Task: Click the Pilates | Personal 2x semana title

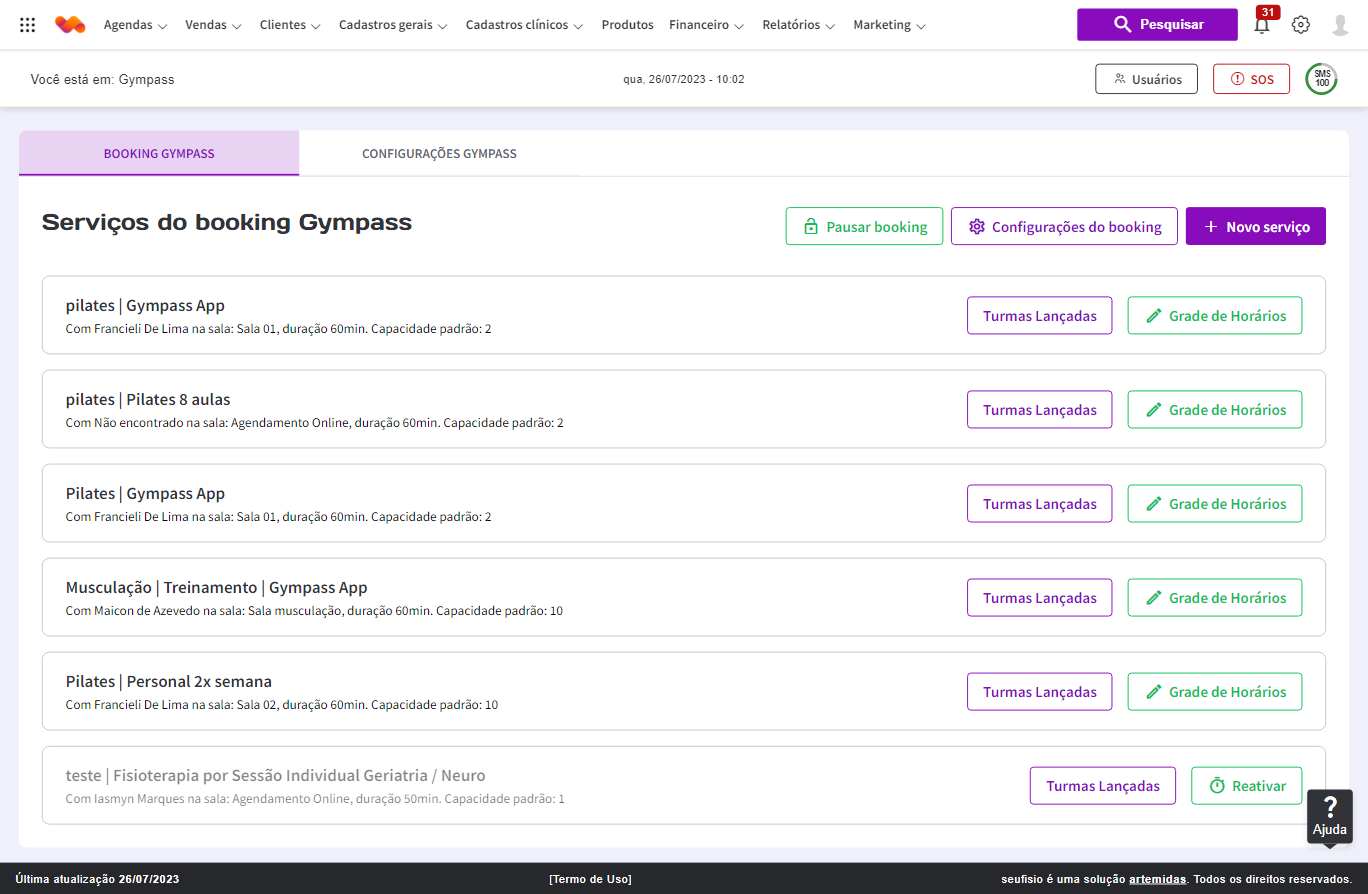Action: tap(169, 681)
